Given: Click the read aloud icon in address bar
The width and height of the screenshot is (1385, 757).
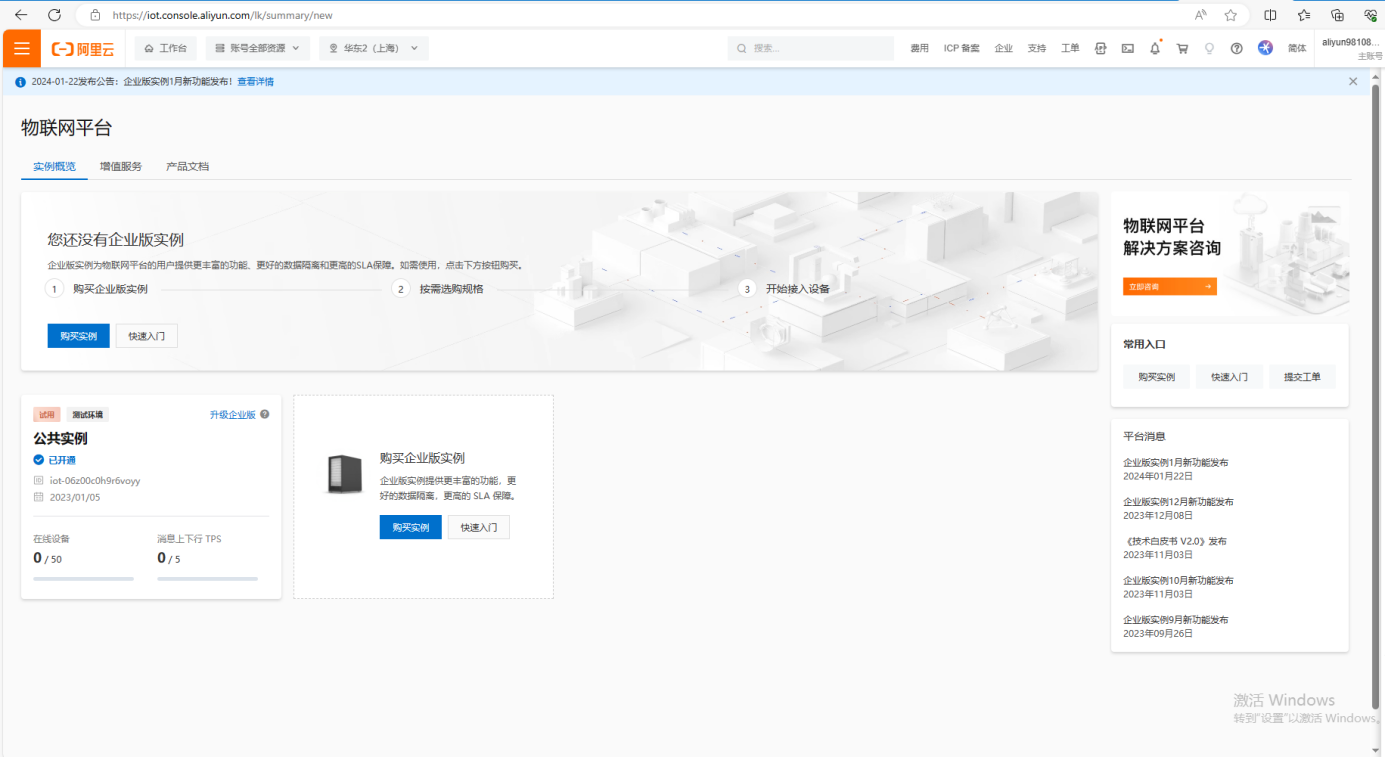Looking at the screenshot, I should (x=1200, y=15).
